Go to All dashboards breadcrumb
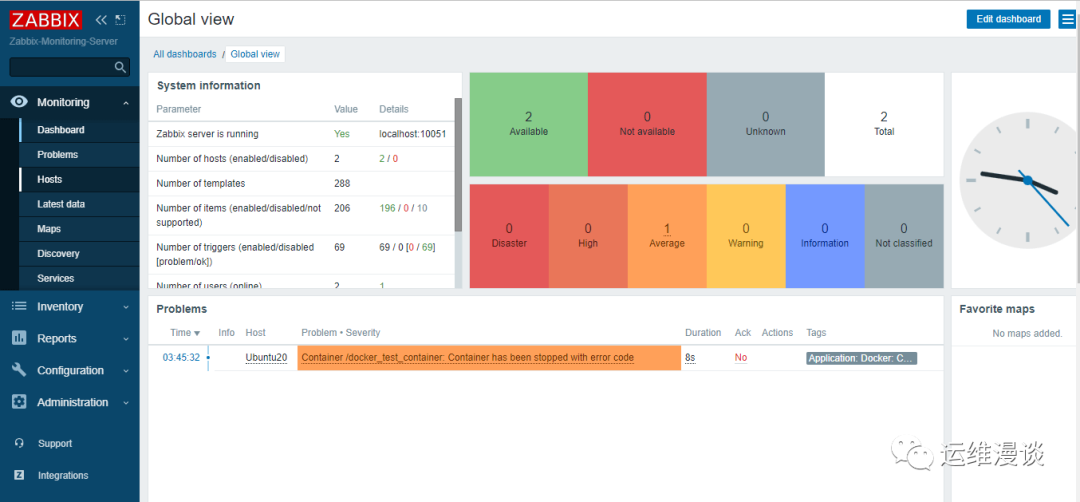This screenshot has width=1080, height=502. 185,54
